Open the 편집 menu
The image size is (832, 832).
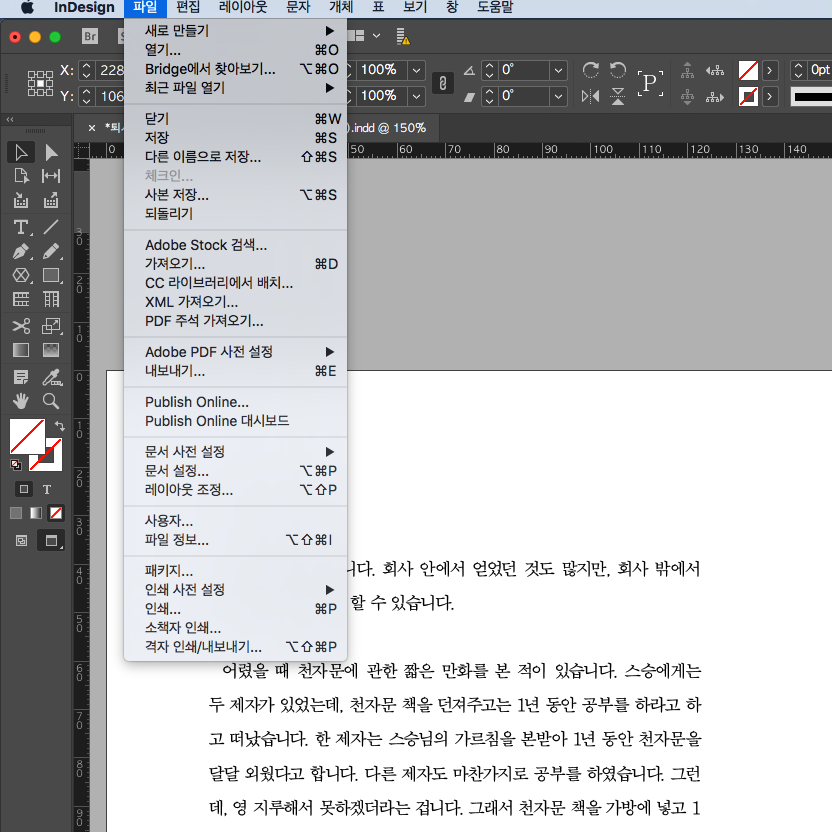(x=187, y=7)
